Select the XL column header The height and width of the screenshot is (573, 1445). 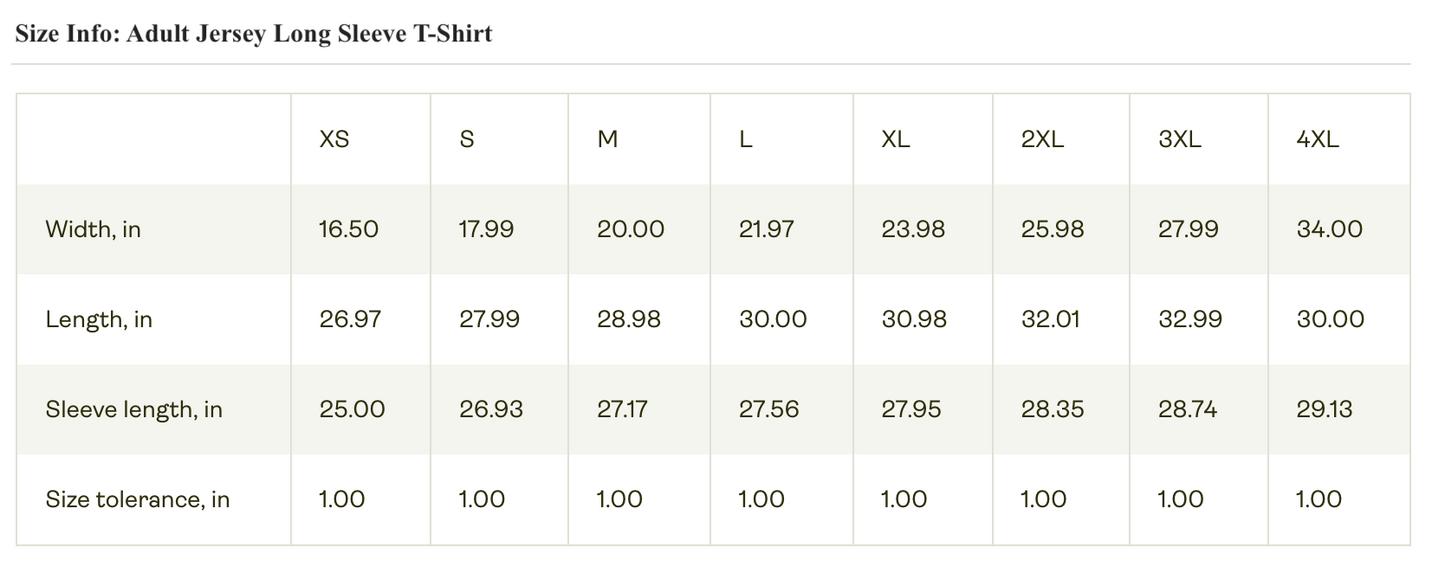click(896, 140)
